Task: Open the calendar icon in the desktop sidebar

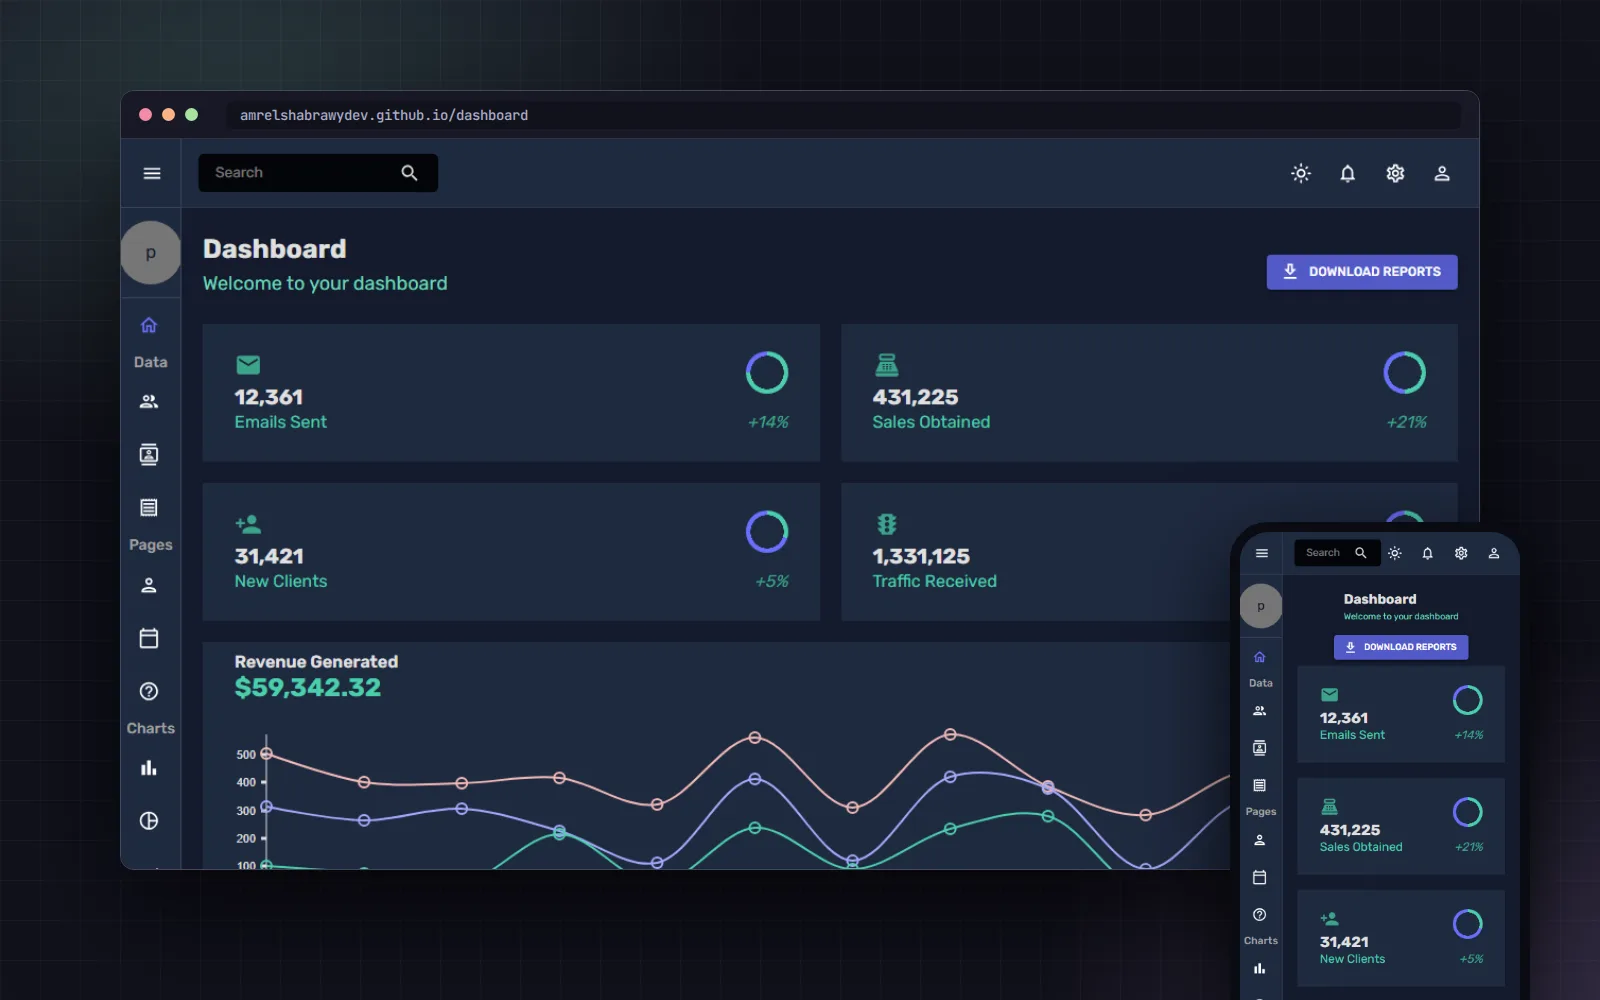Action: pyautogui.click(x=149, y=638)
